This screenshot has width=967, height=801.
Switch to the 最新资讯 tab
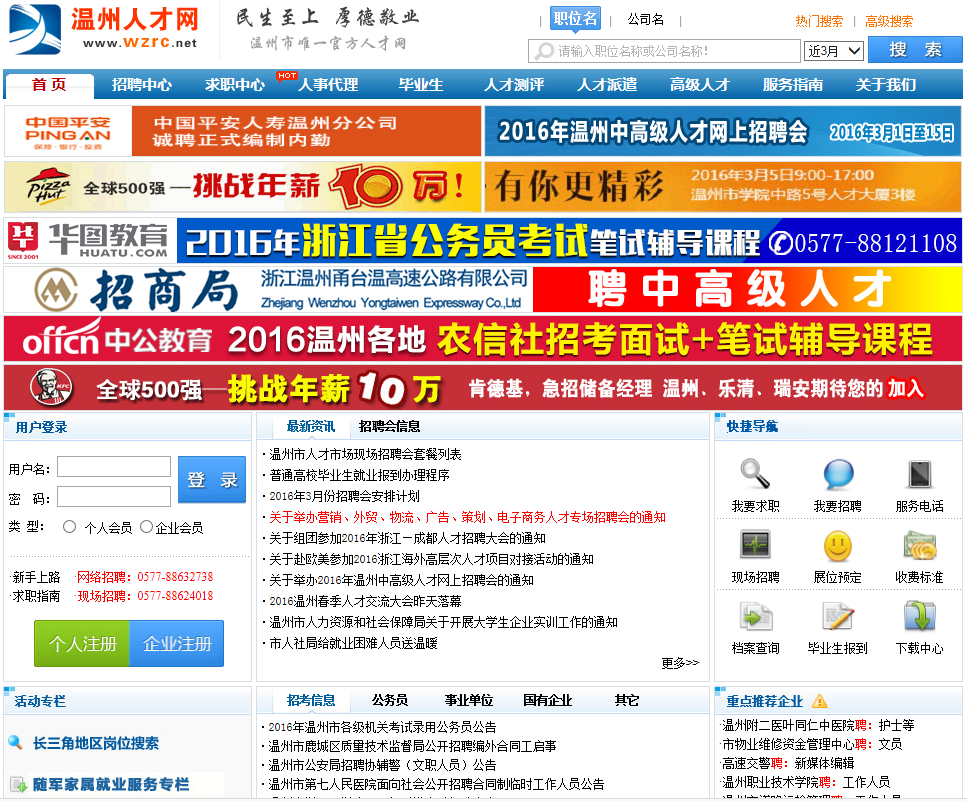(x=311, y=426)
